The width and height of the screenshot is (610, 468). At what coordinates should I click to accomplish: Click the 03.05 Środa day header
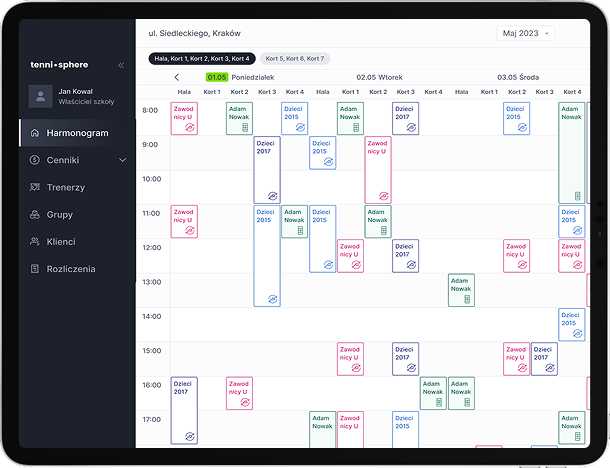518,77
